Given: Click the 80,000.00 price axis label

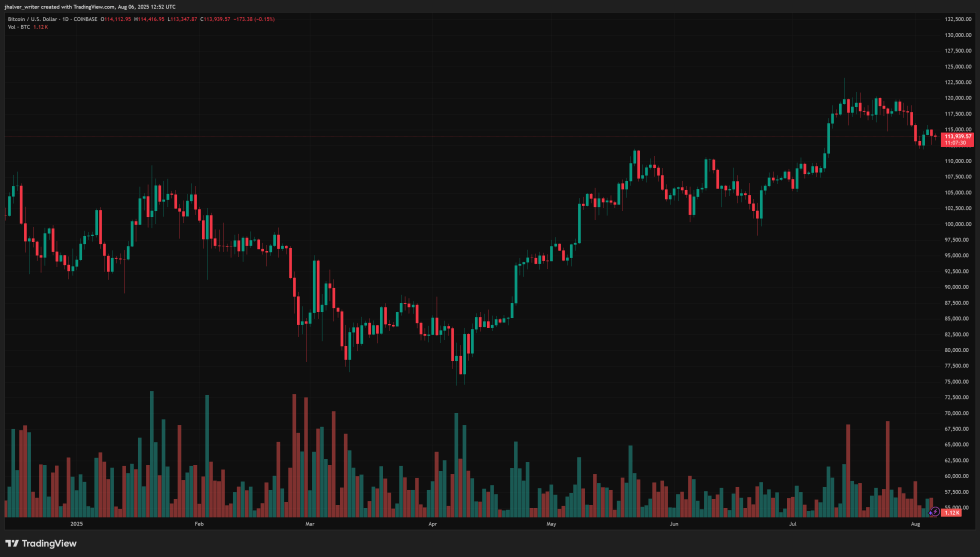Looking at the screenshot, I should tap(959, 350).
